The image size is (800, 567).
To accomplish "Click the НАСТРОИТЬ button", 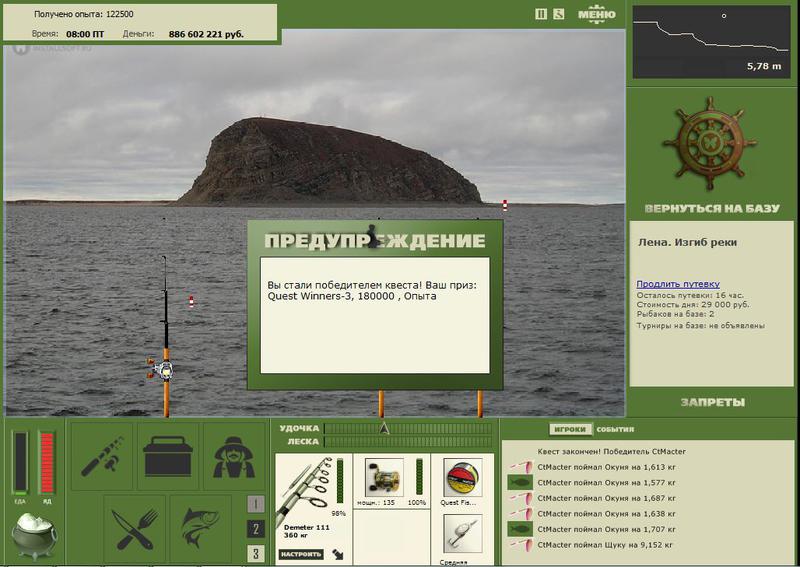I will click(x=301, y=554).
